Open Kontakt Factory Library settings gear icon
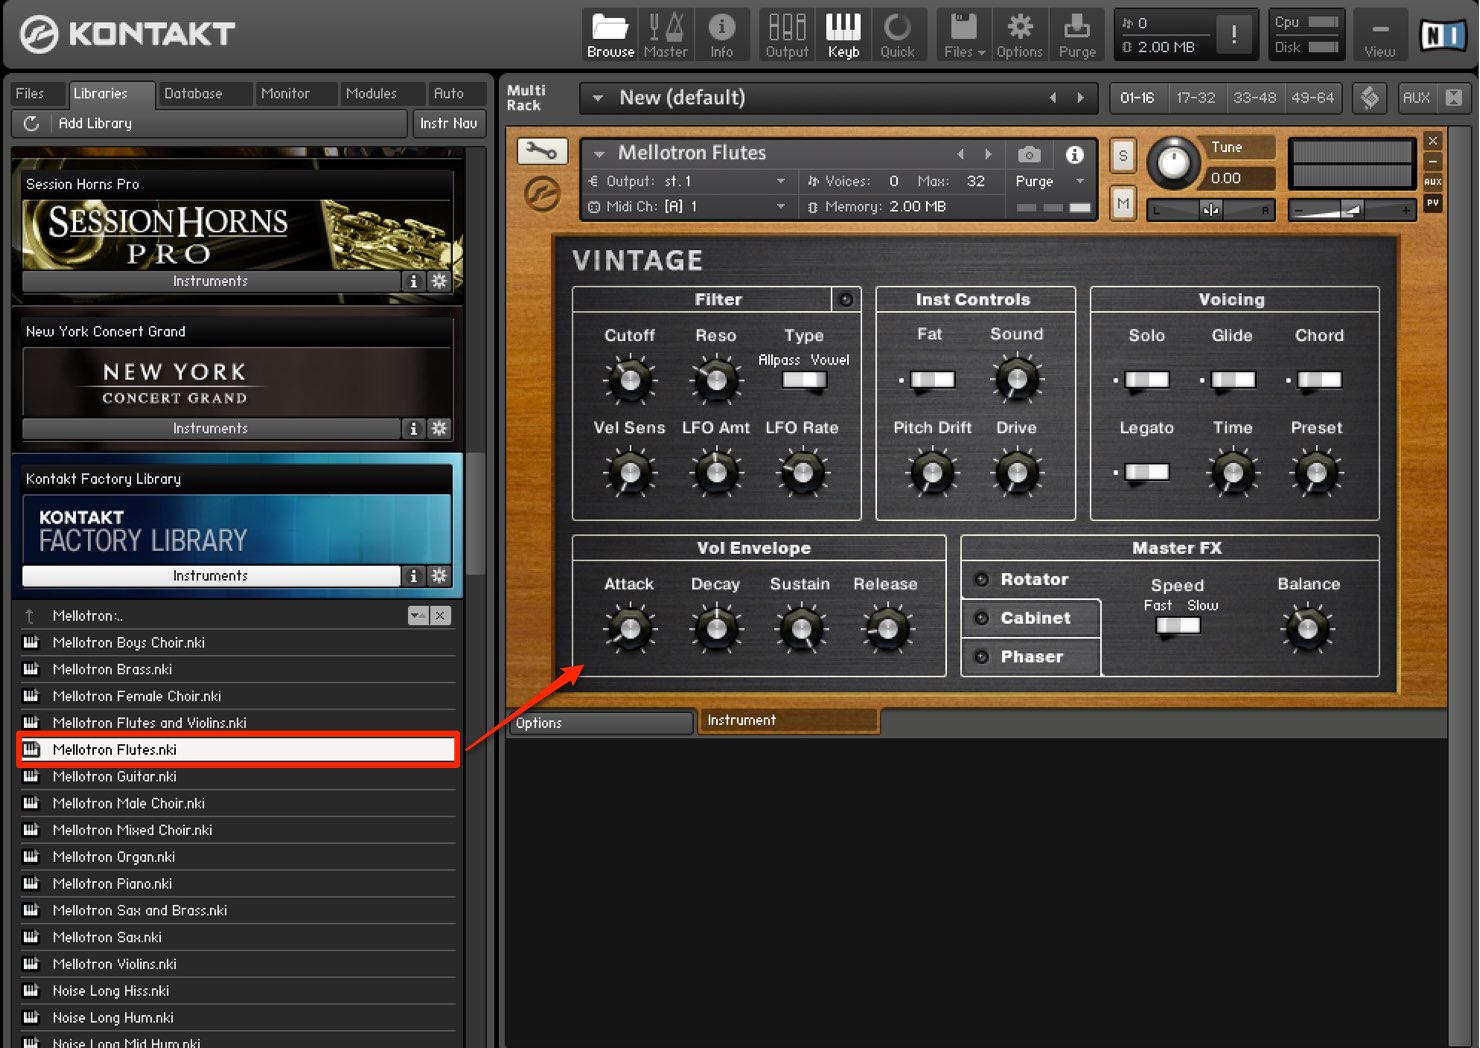 point(439,576)
